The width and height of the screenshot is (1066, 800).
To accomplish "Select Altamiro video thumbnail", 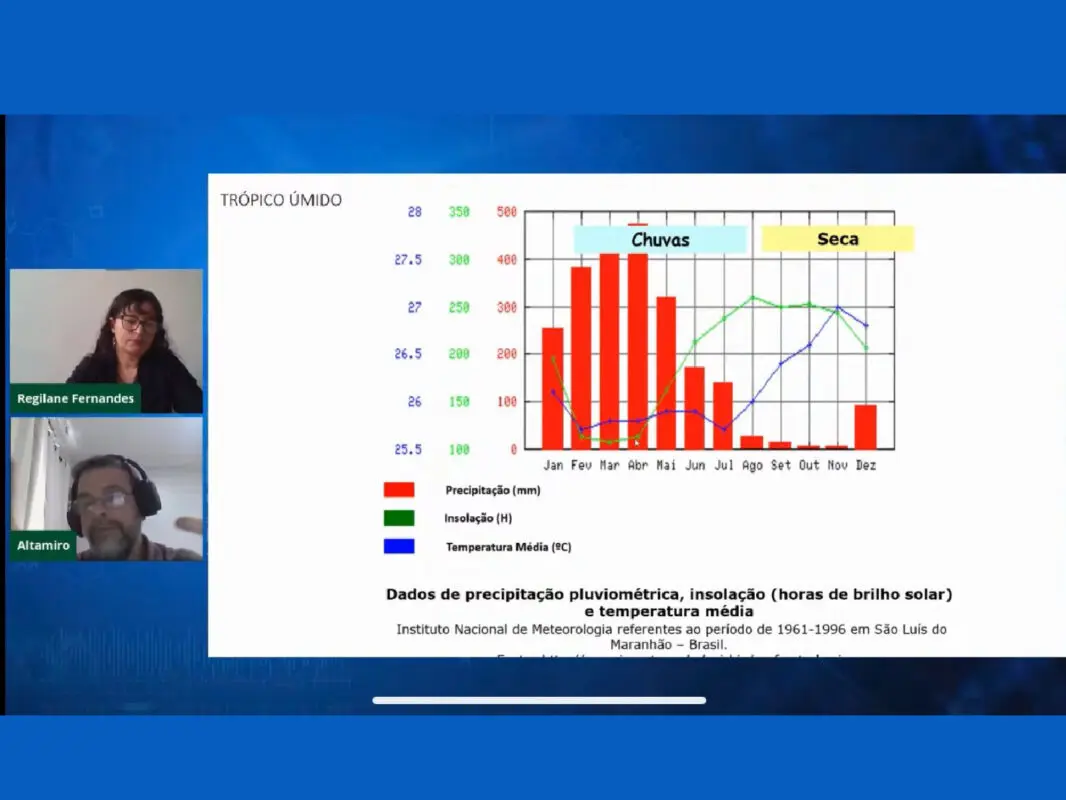I will click(x=106, y=489).
